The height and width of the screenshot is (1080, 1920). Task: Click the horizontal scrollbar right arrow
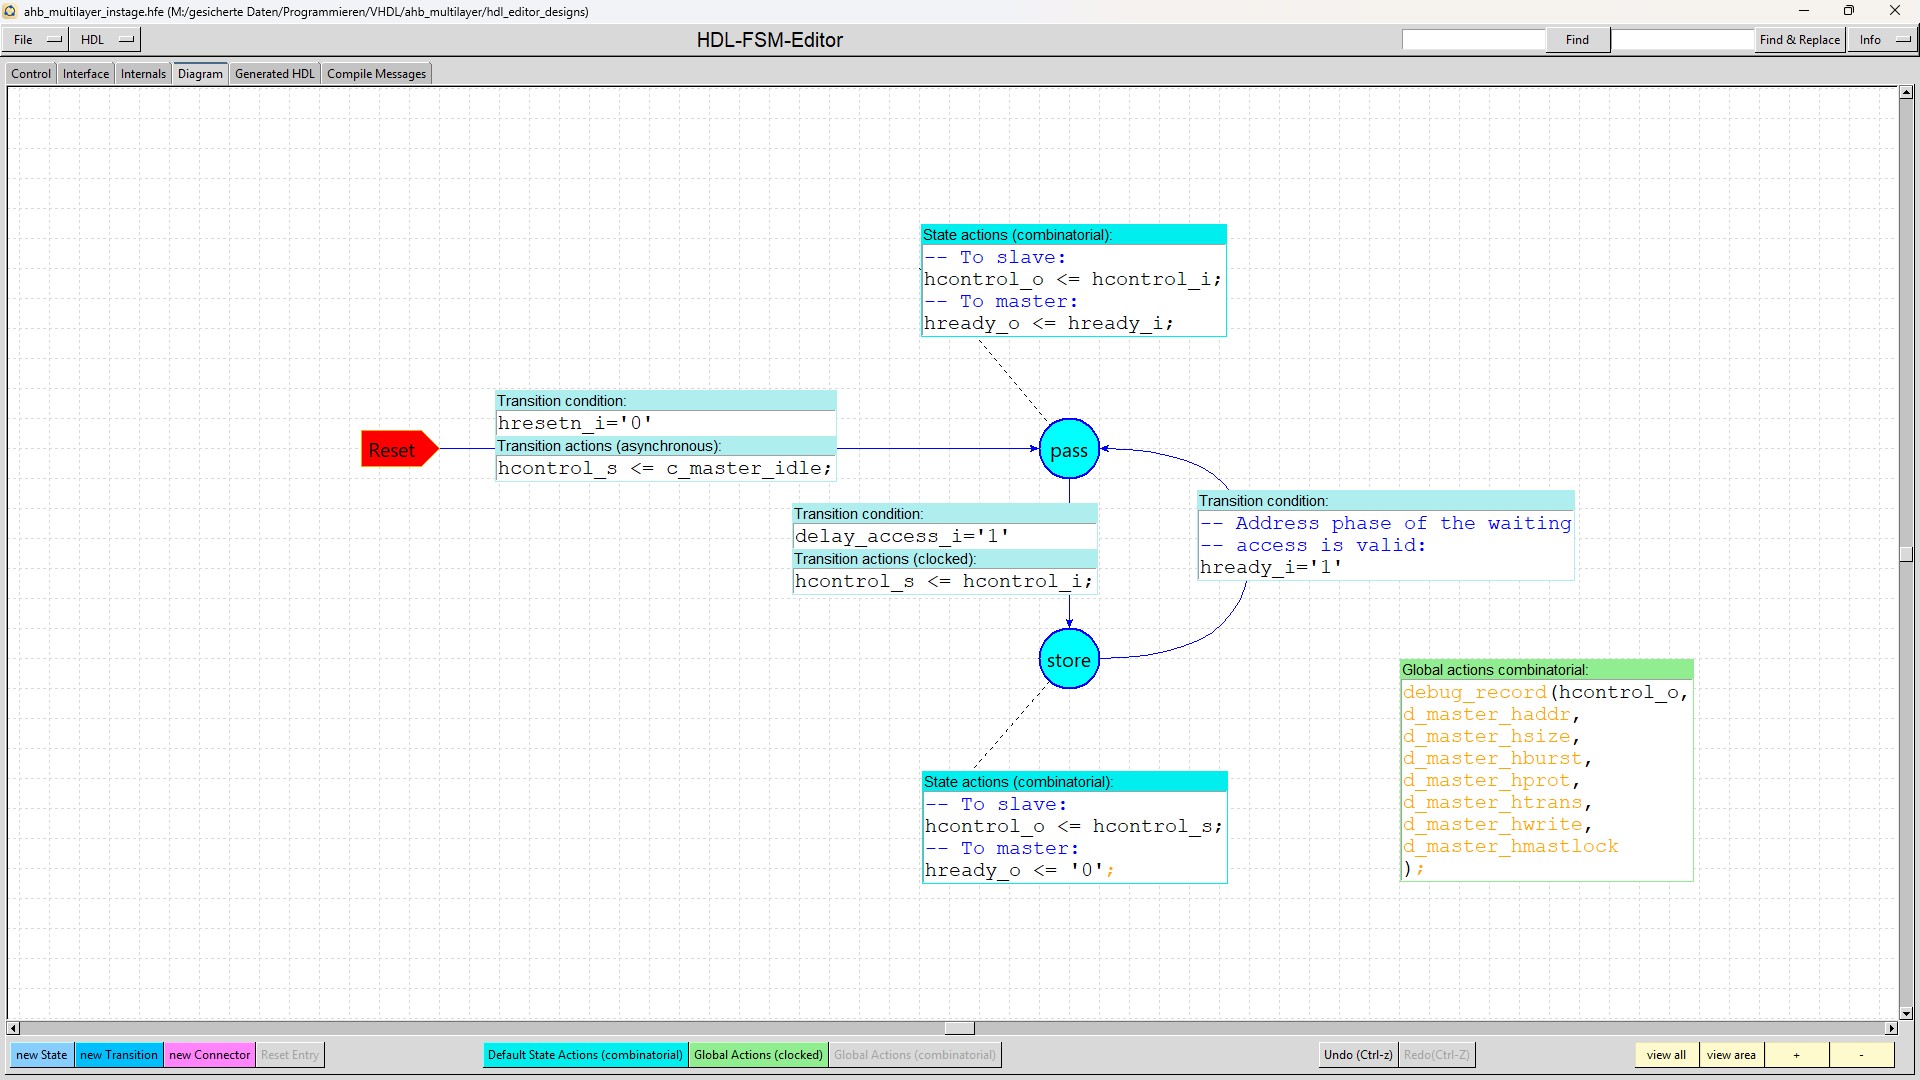[1891, 1028]
